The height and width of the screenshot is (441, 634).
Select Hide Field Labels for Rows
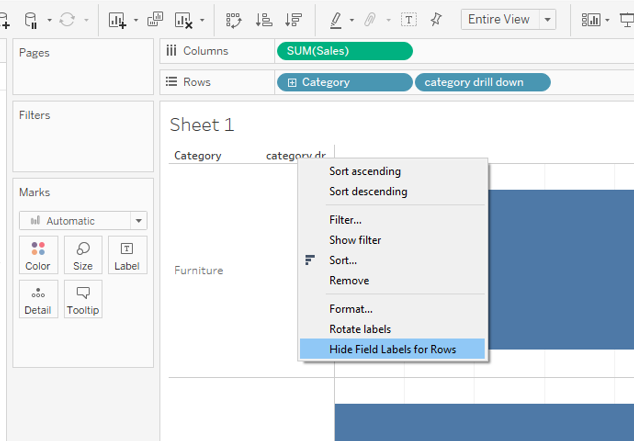tap(392, 349)
